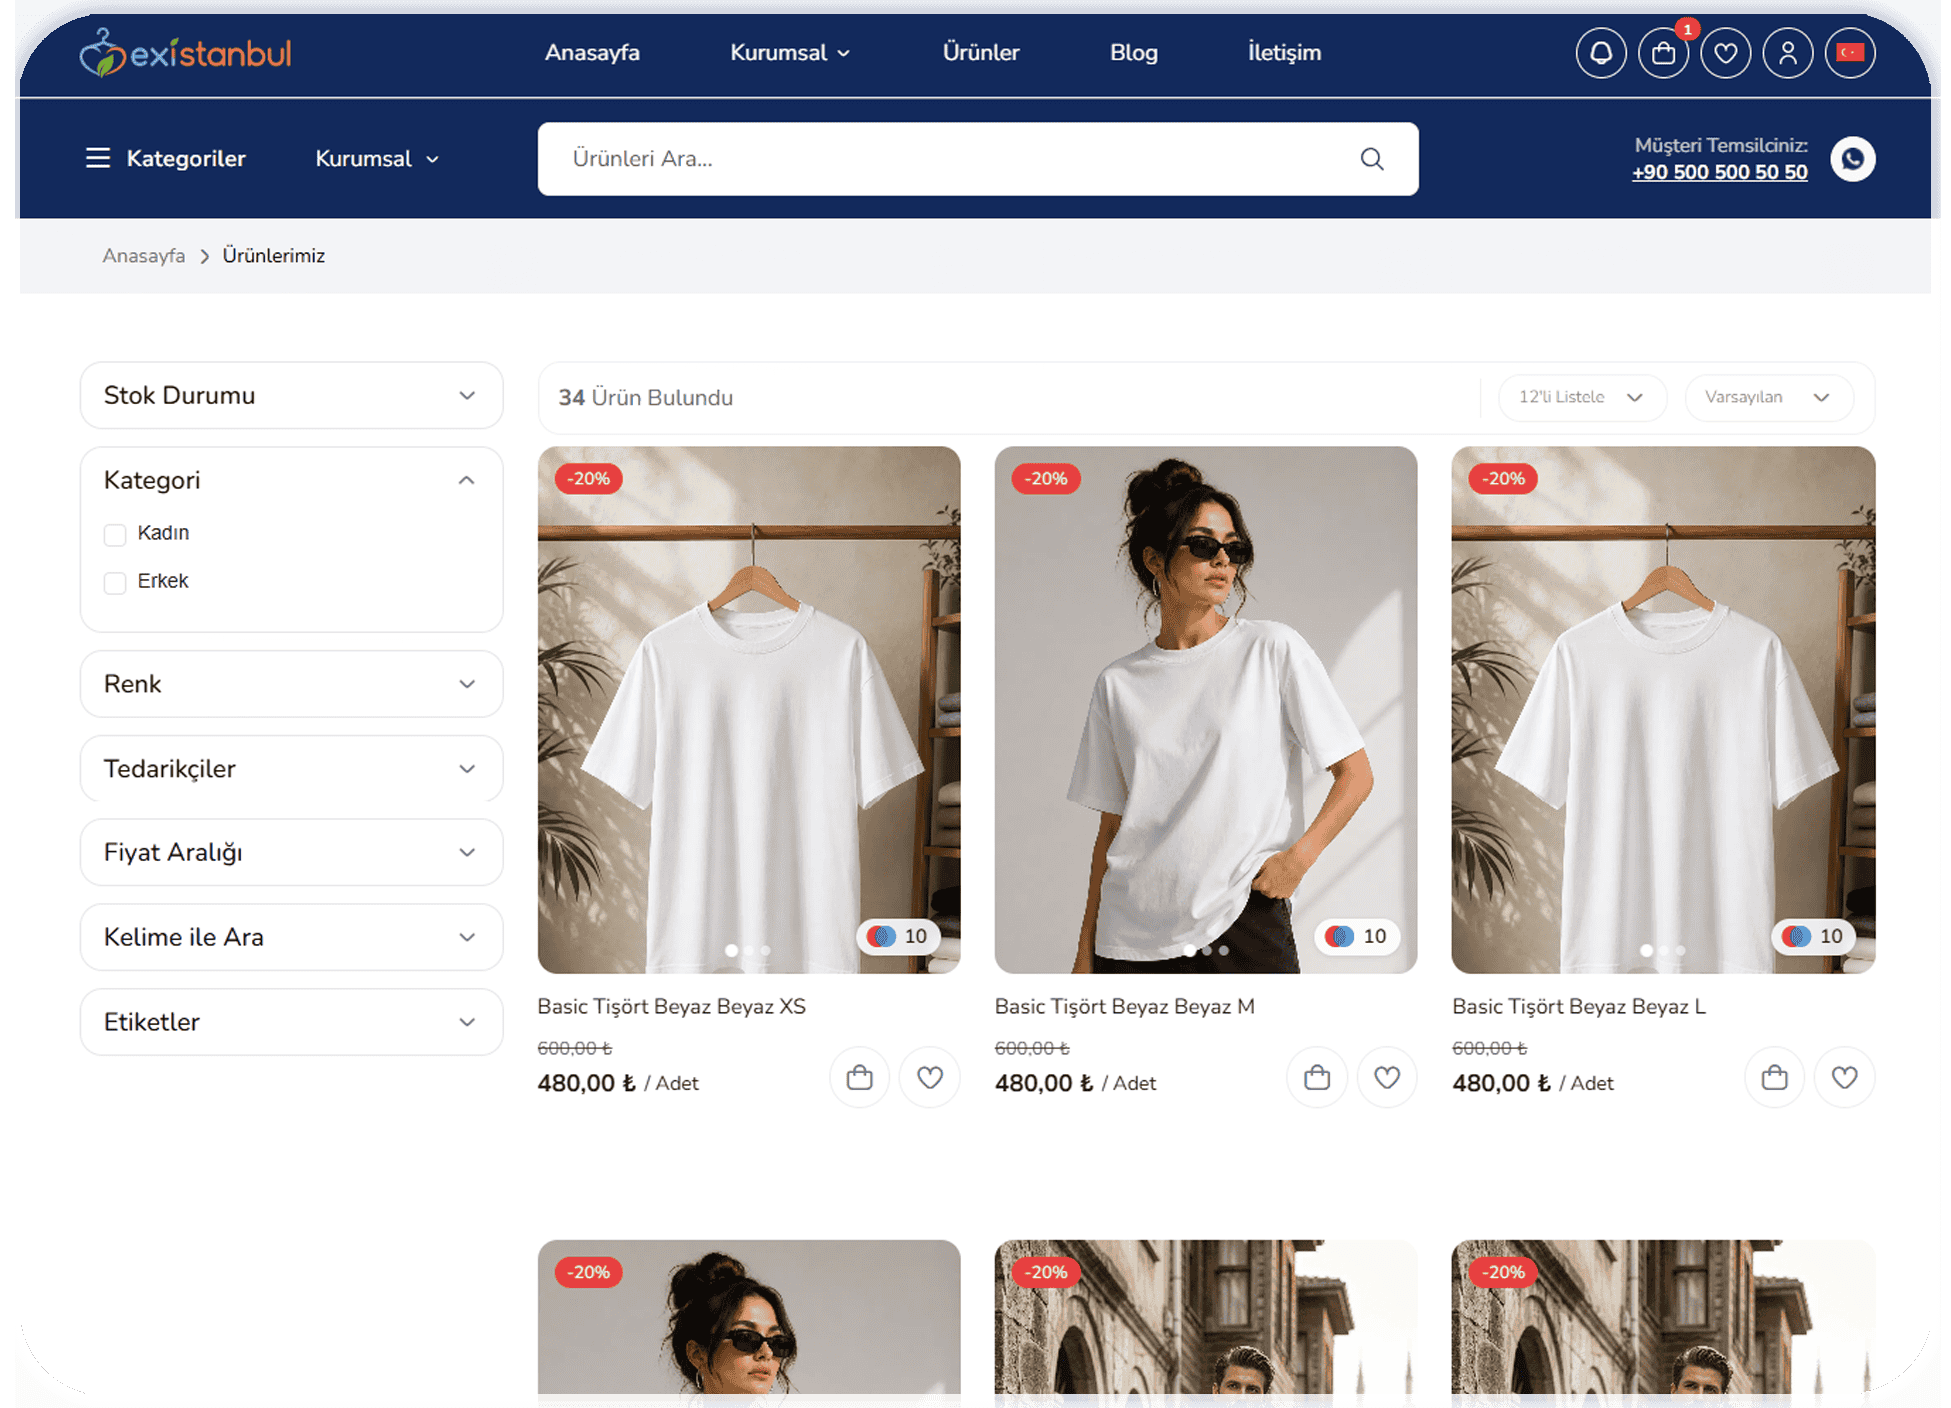This screenshot has width=1951, height=1408.
Task: Open the favorites heart icon in header
Action: [1726, 53]
